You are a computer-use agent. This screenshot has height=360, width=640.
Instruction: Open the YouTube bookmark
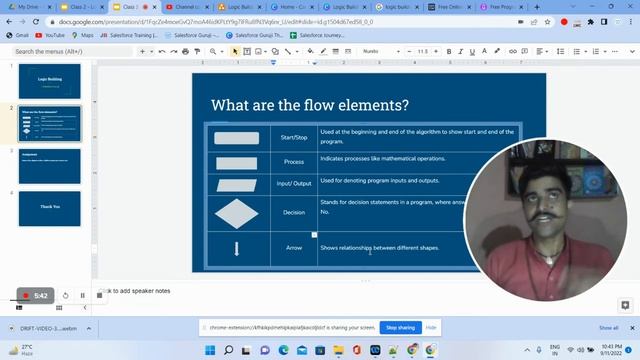pyautogui.click(x=50, y=36)
